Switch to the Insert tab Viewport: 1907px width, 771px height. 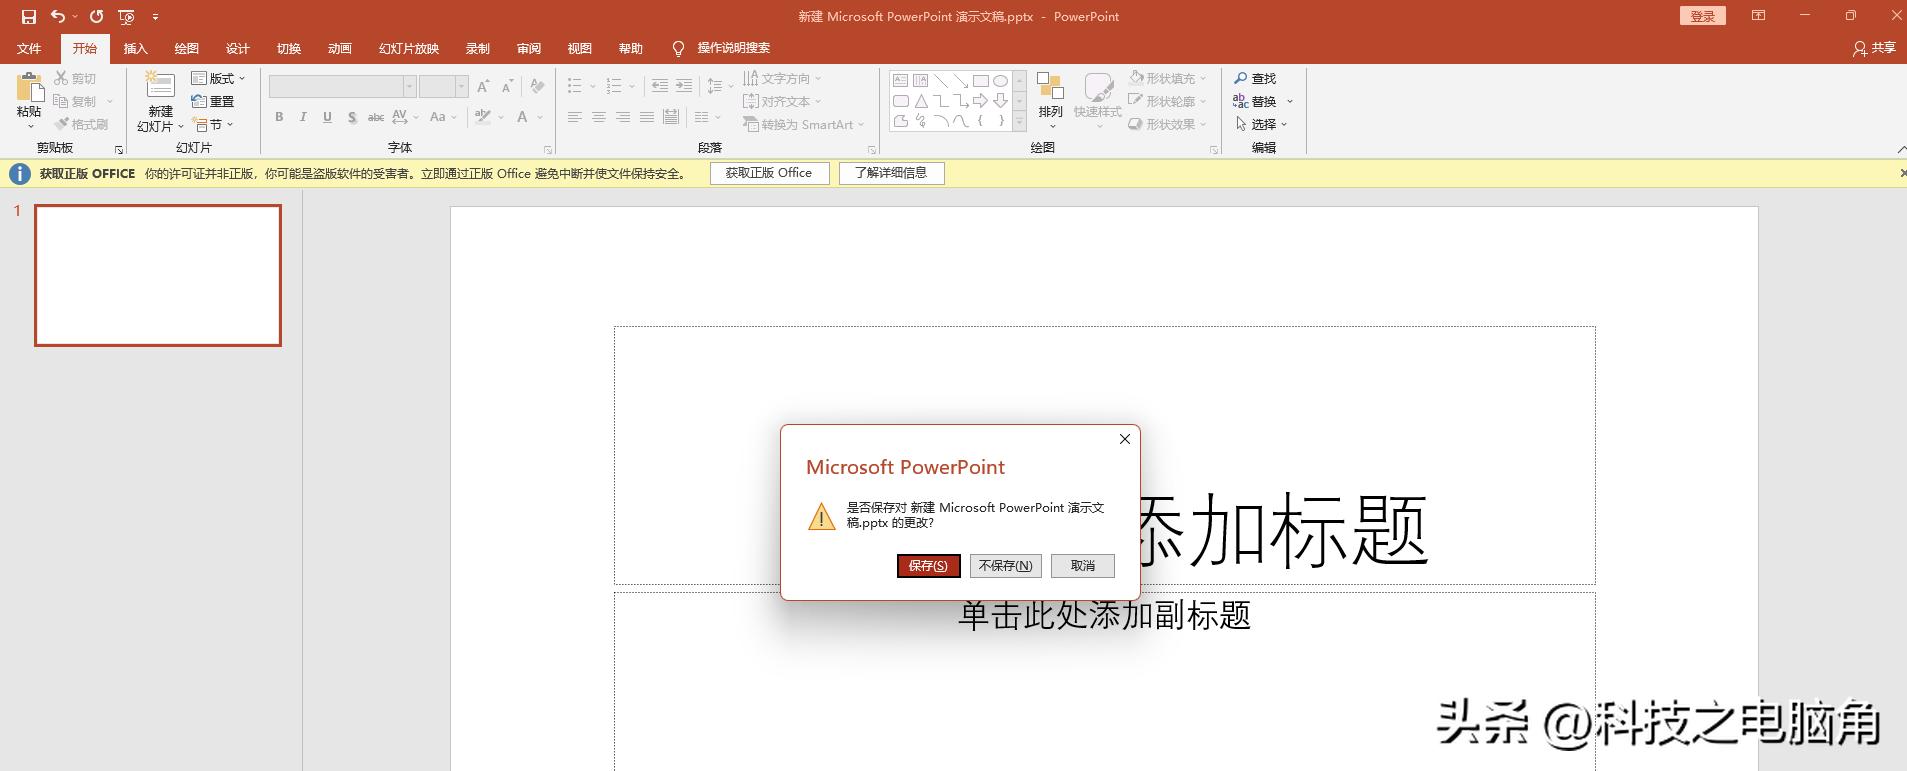coord(135,49)
